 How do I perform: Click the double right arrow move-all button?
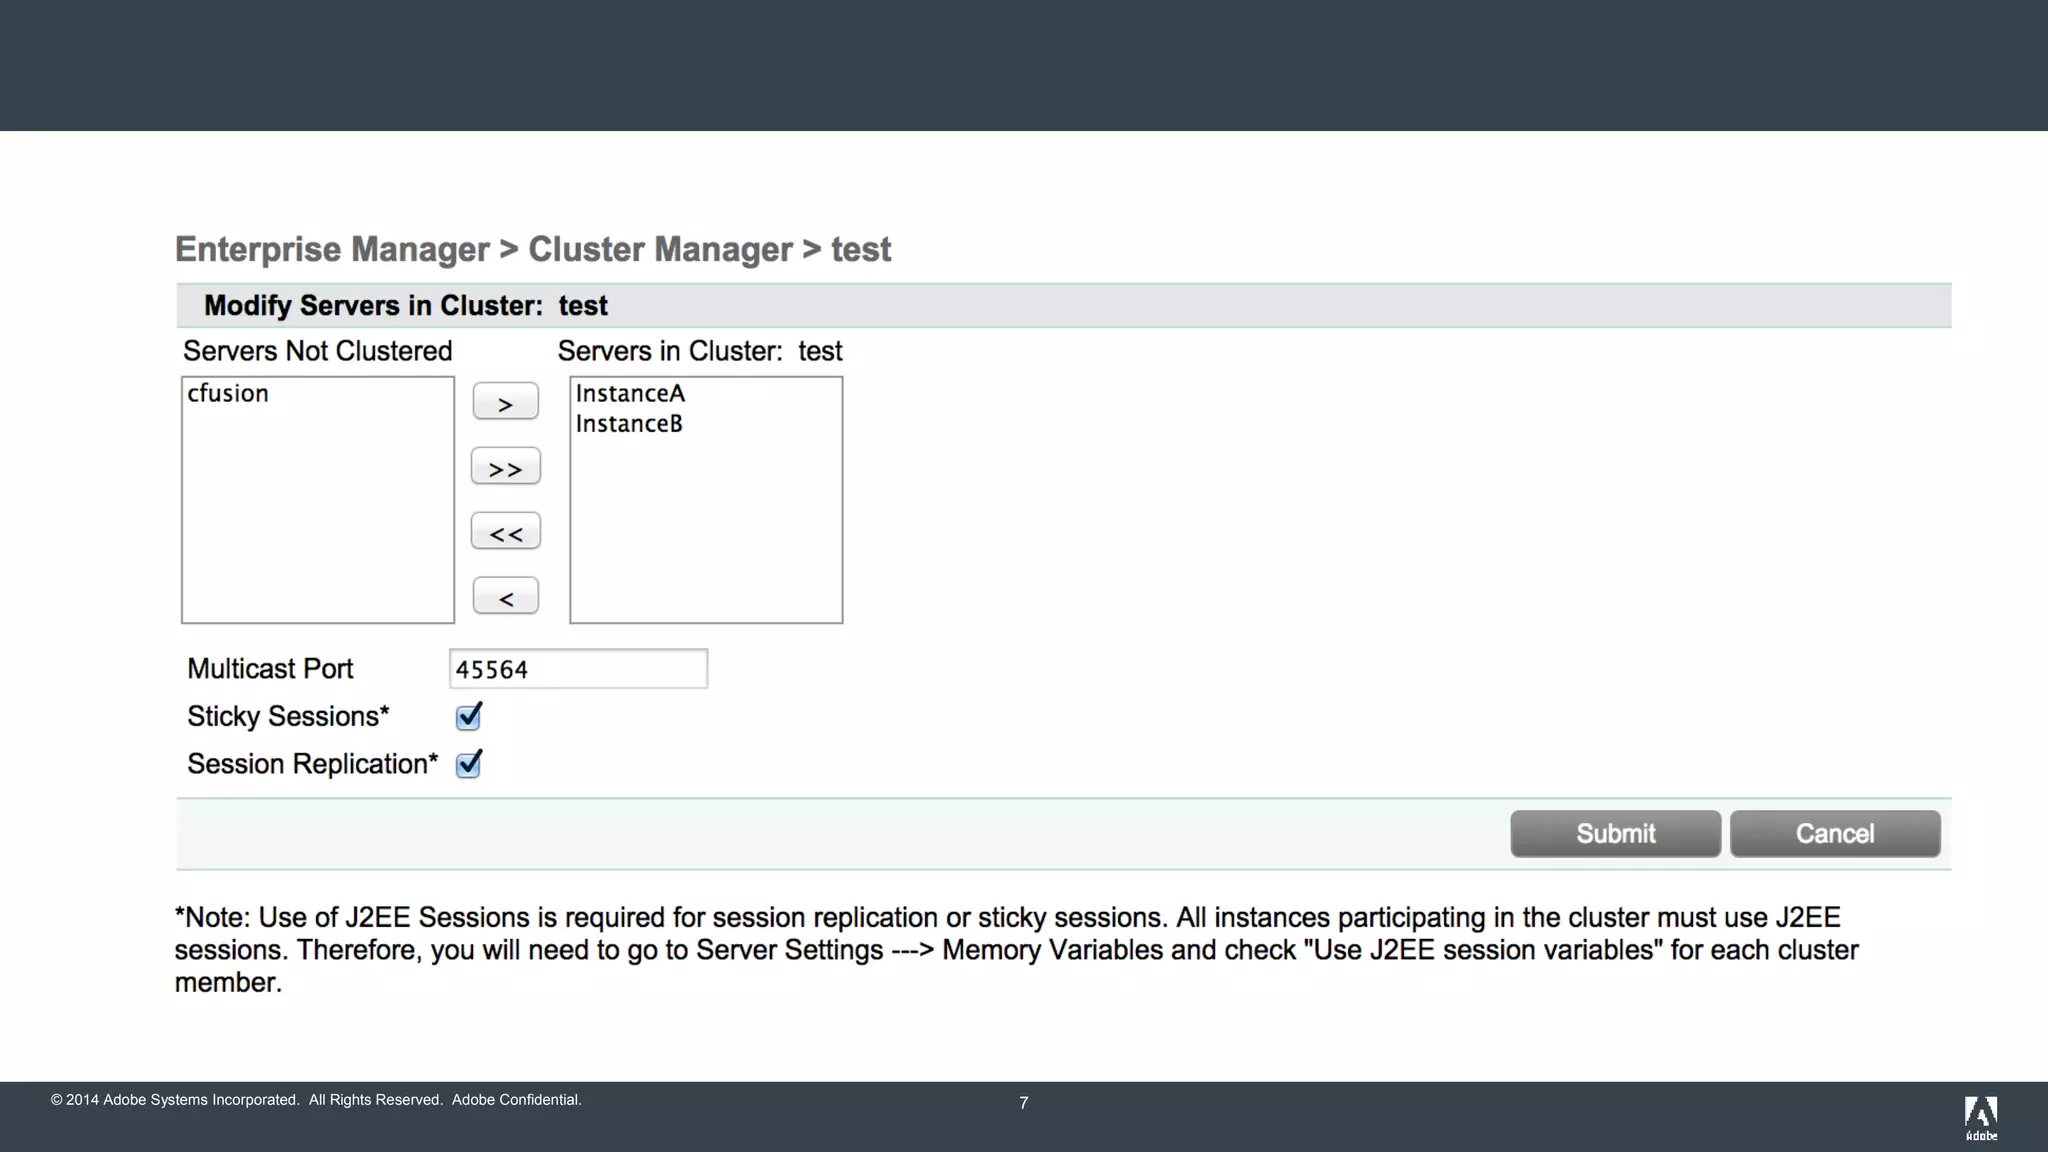[505, 467]
